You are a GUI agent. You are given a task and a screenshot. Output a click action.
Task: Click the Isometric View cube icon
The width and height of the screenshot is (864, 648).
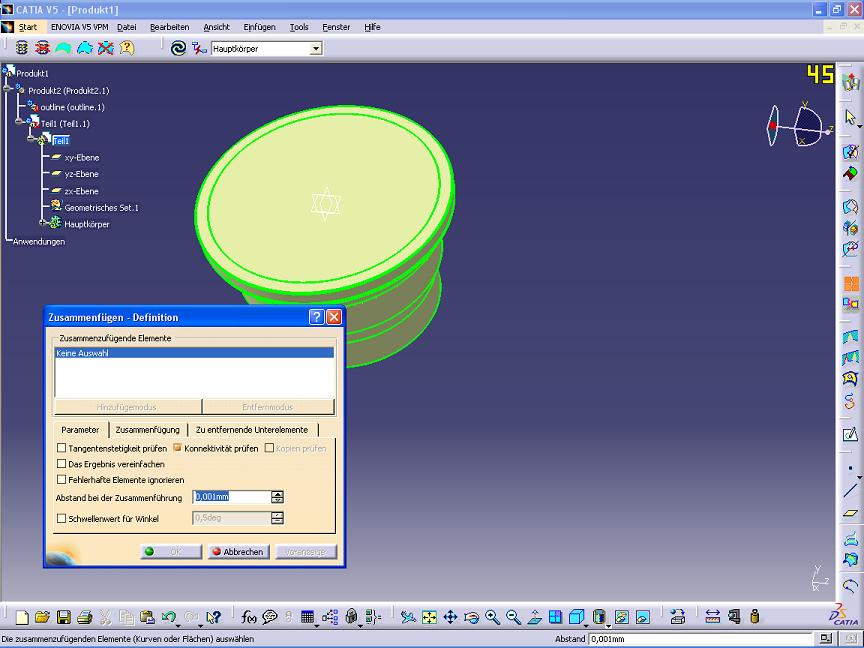click(576, 617)
